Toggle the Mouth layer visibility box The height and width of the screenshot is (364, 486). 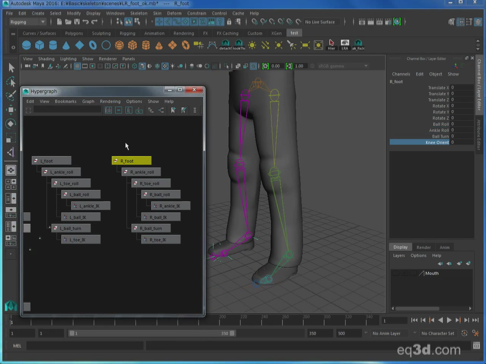(x=396, y=273)
